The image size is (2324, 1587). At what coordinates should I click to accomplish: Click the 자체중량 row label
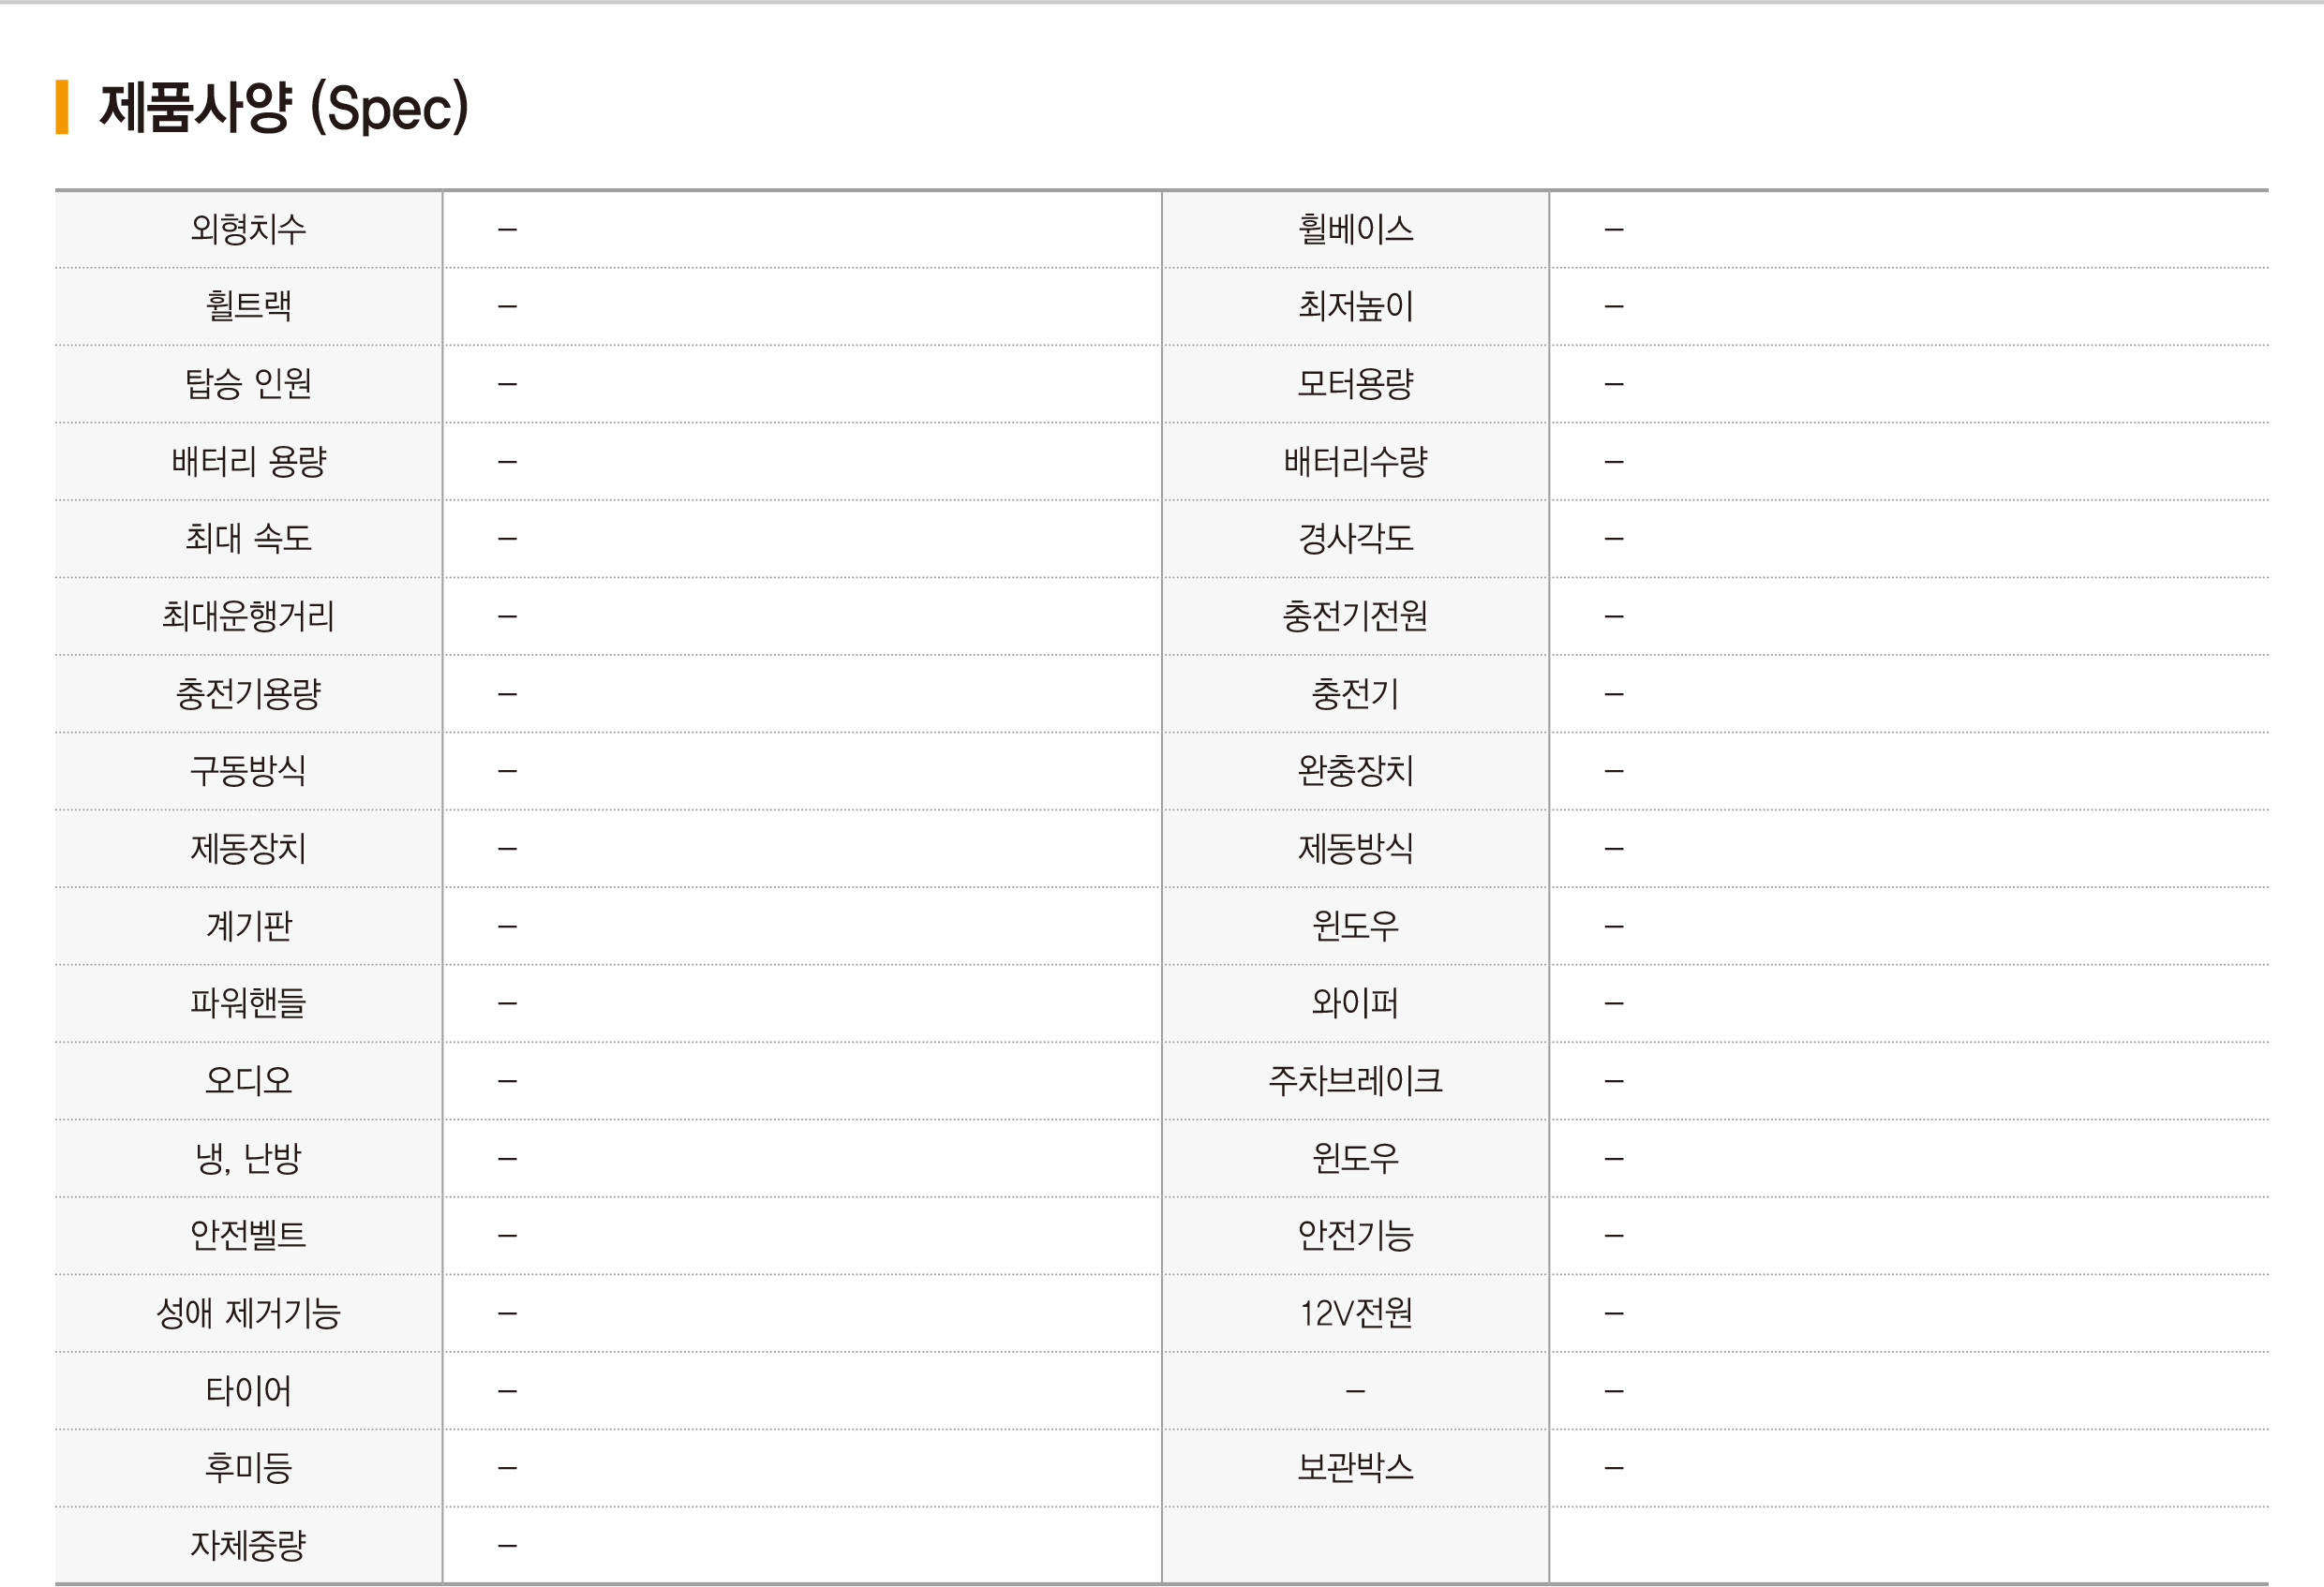248,1545
